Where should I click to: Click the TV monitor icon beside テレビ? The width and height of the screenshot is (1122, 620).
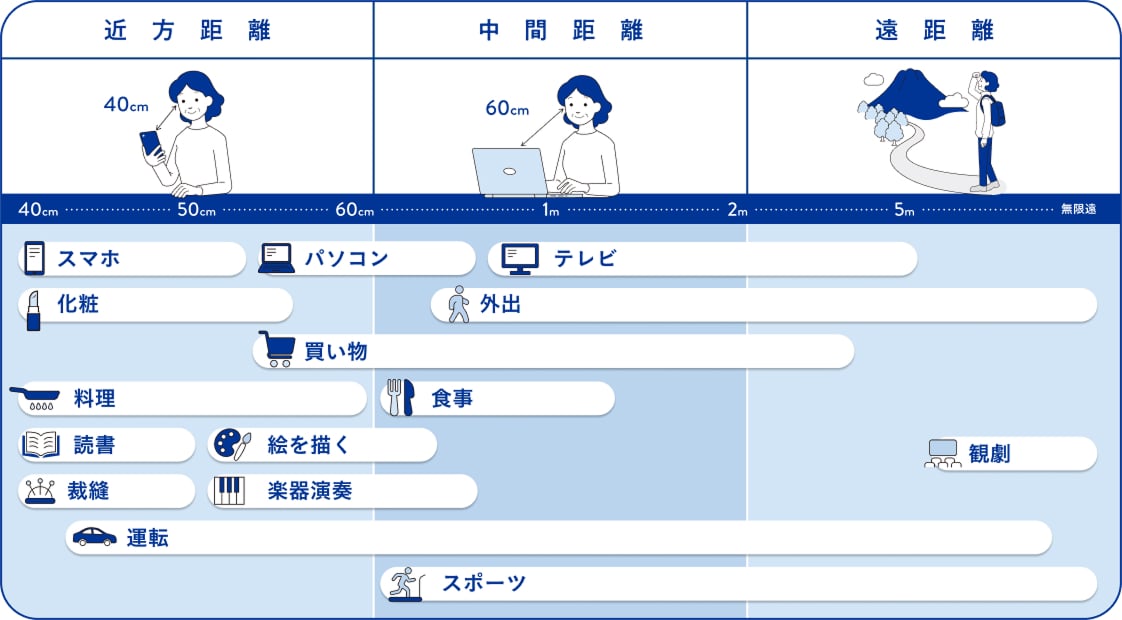520,259
